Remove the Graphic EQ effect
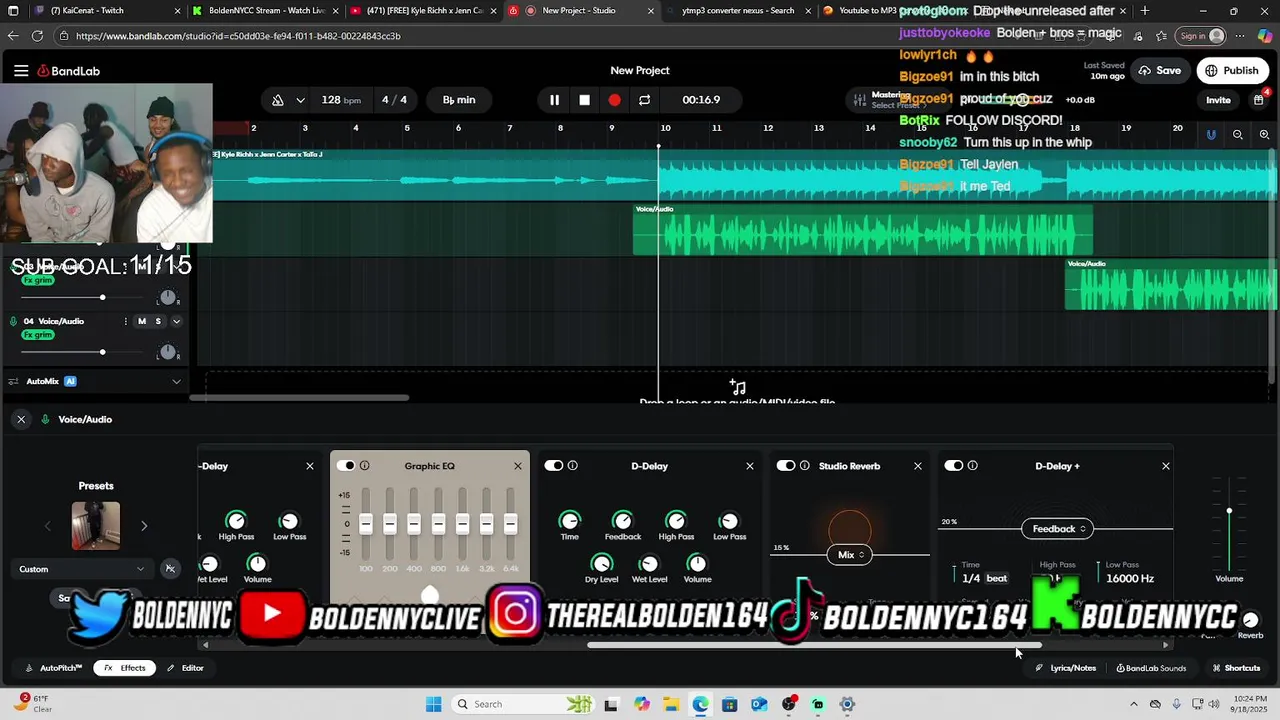This screenshot has height=720, width=1280. [518, 466]
